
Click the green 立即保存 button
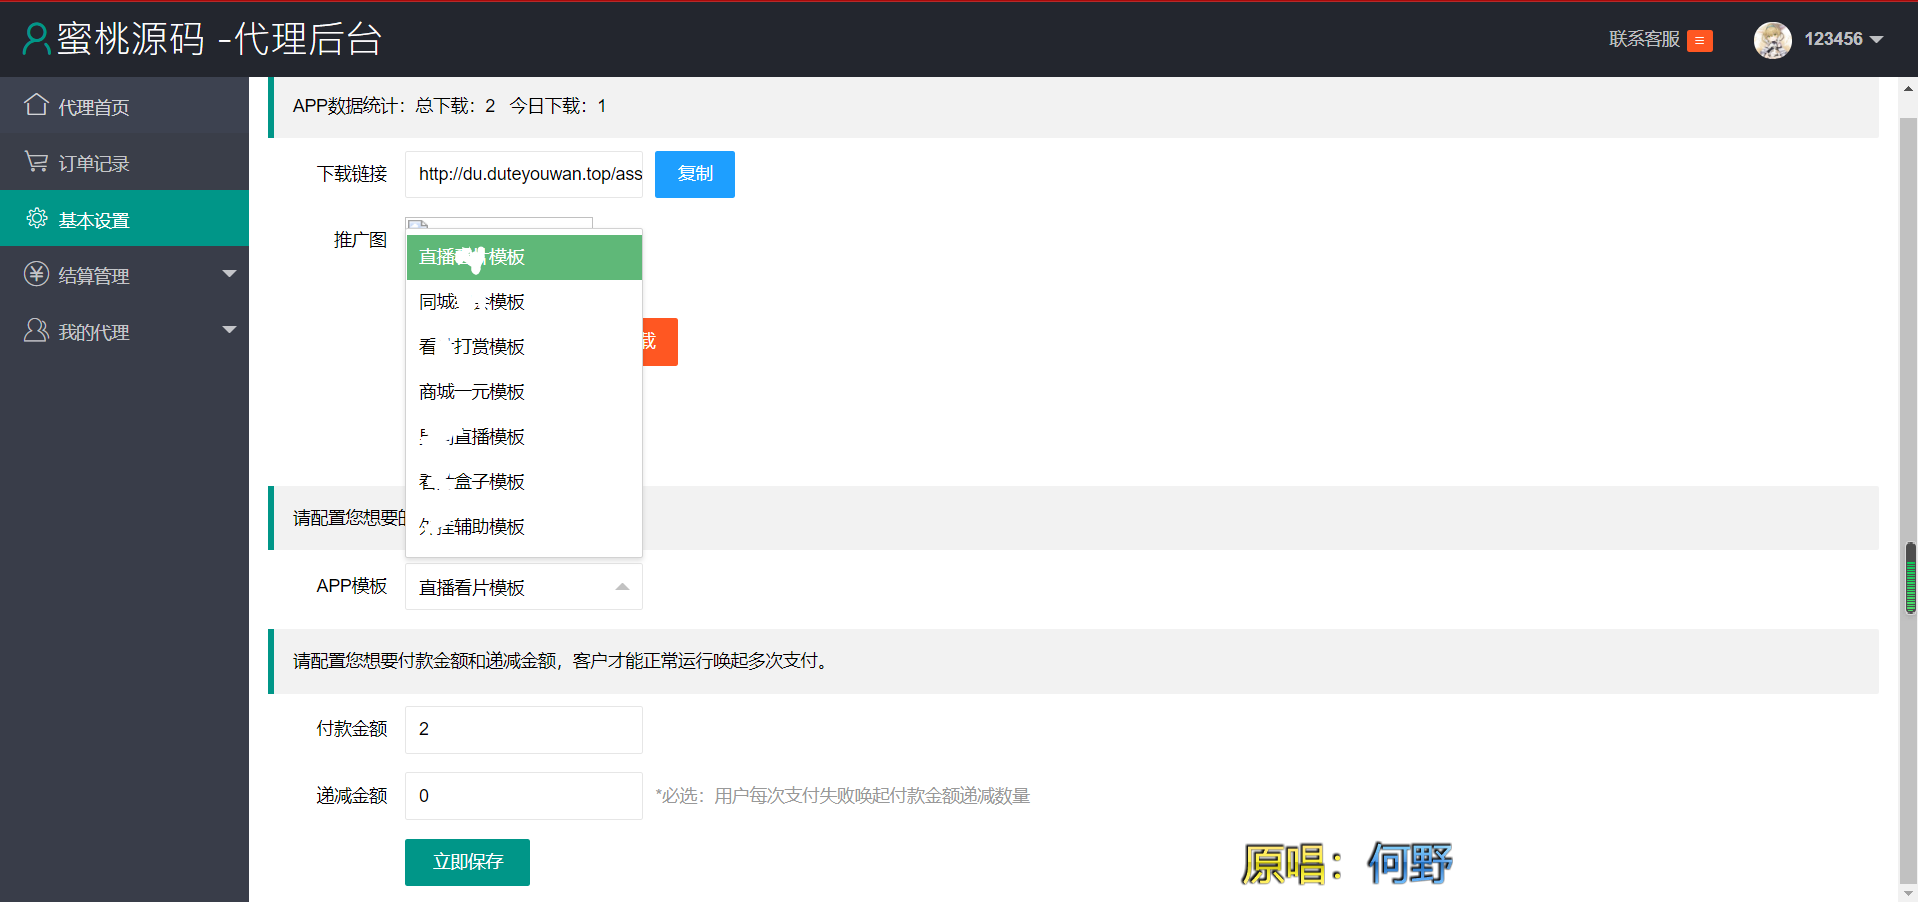(x=467, y=862)
